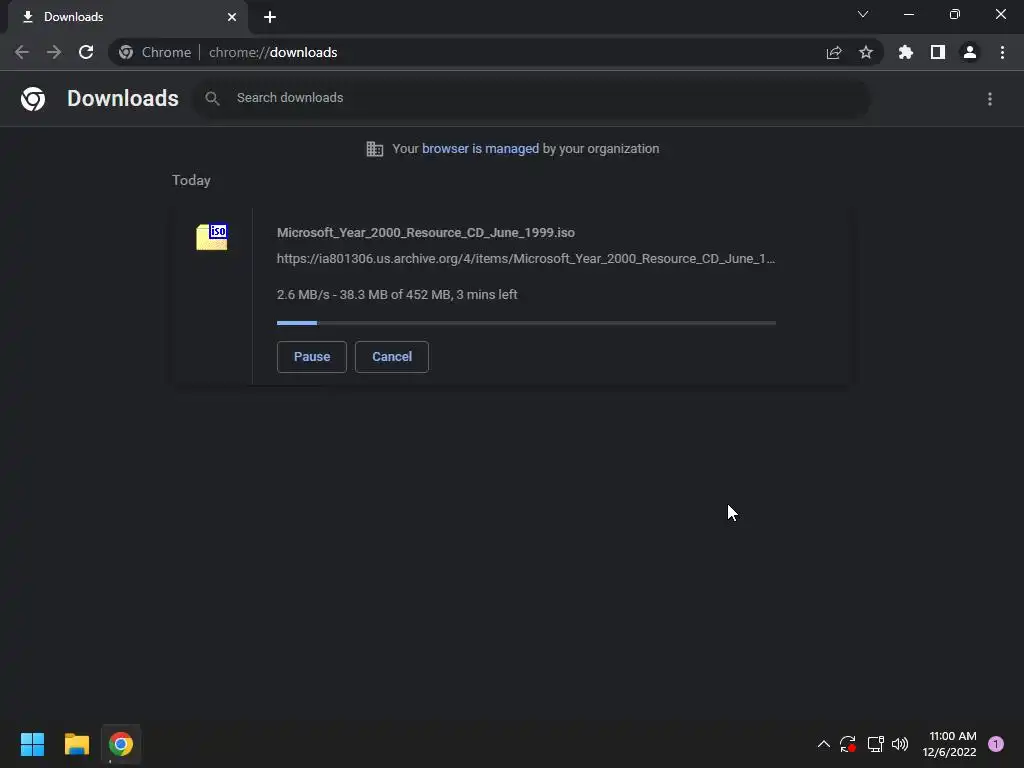
Task: Open the Chrome three-dot menu
Action: (1002, 52)
